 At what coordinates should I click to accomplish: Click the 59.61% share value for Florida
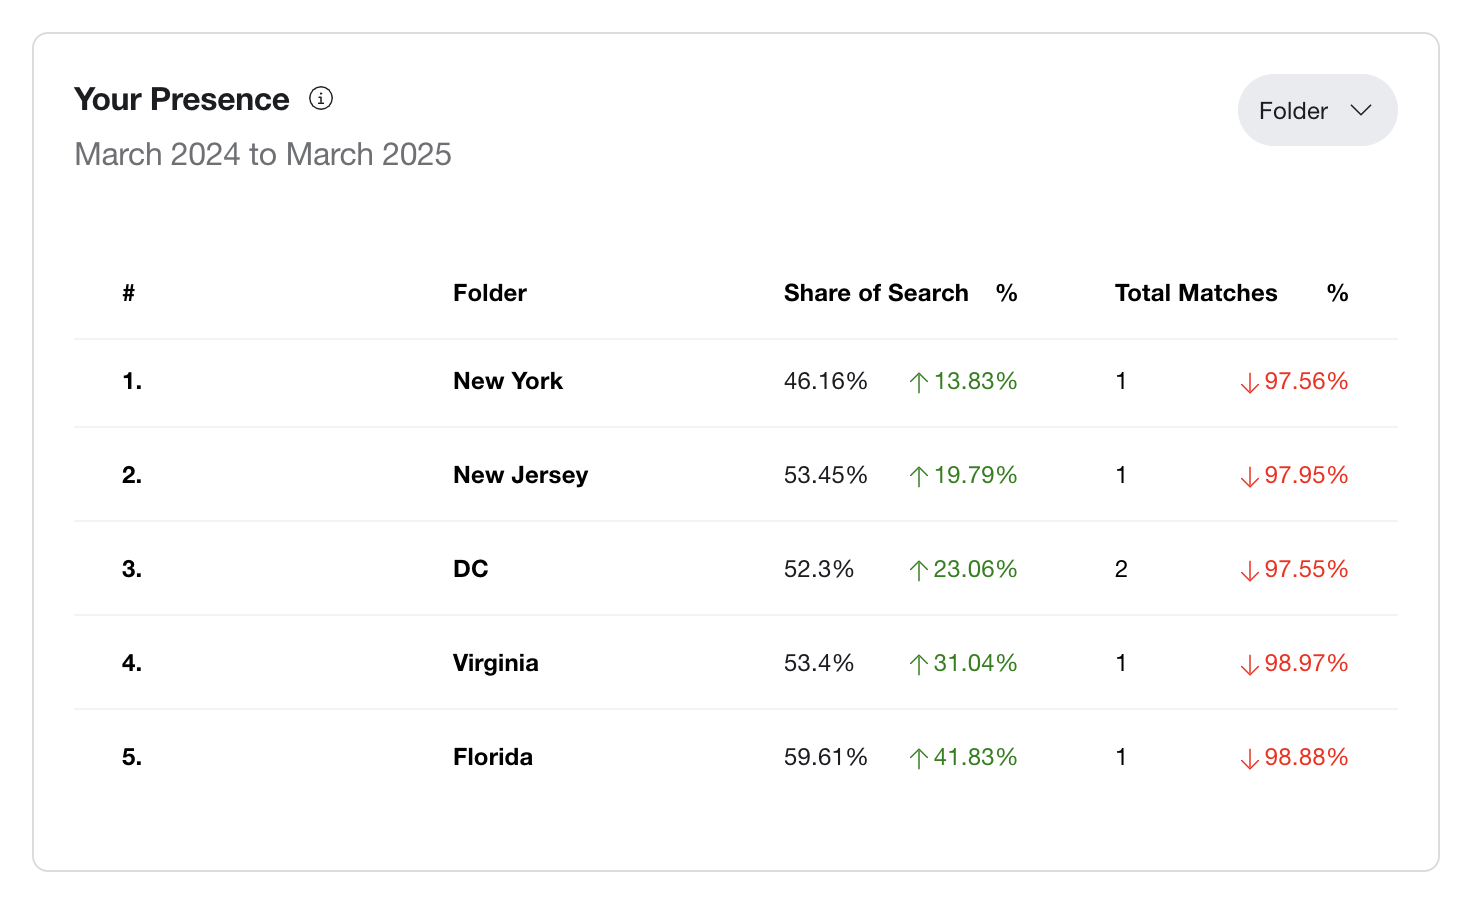pyautogui.click(x=826, y=757)
